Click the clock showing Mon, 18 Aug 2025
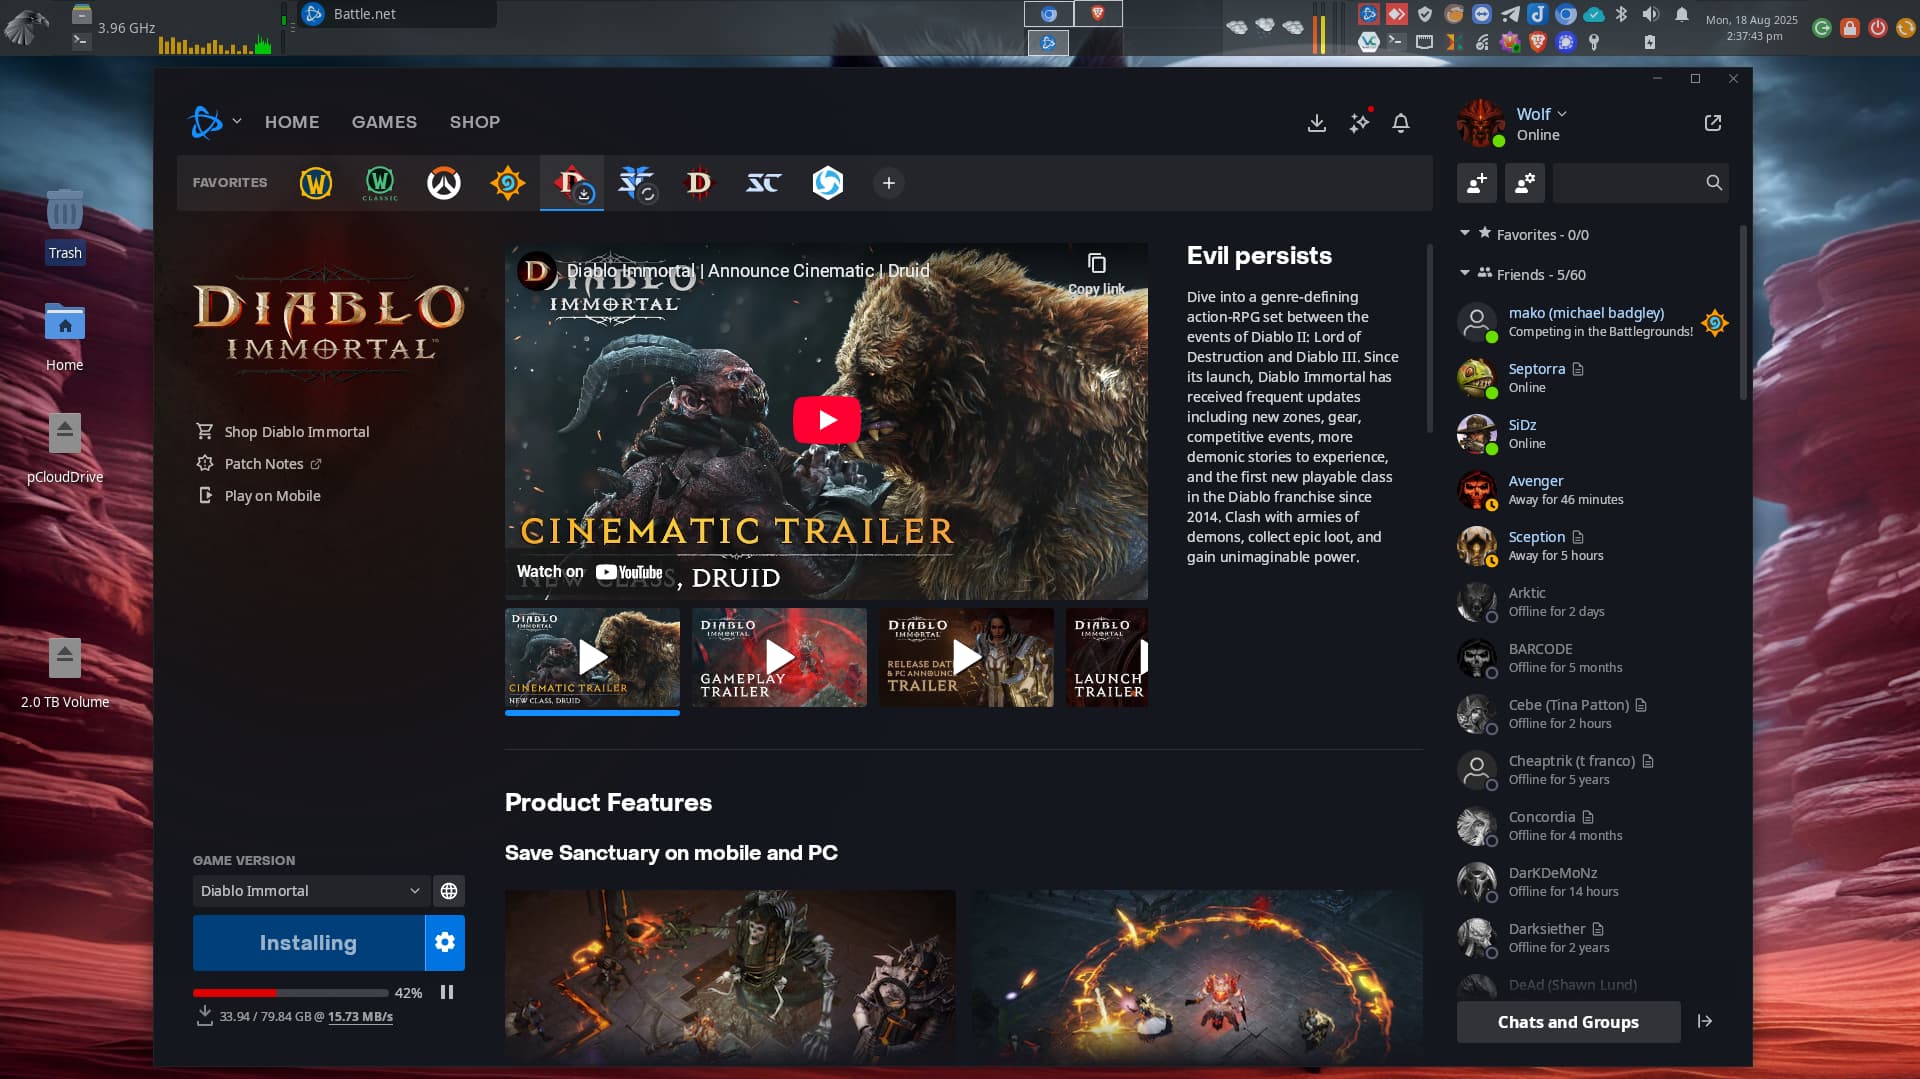 [x=1751, y=28]
